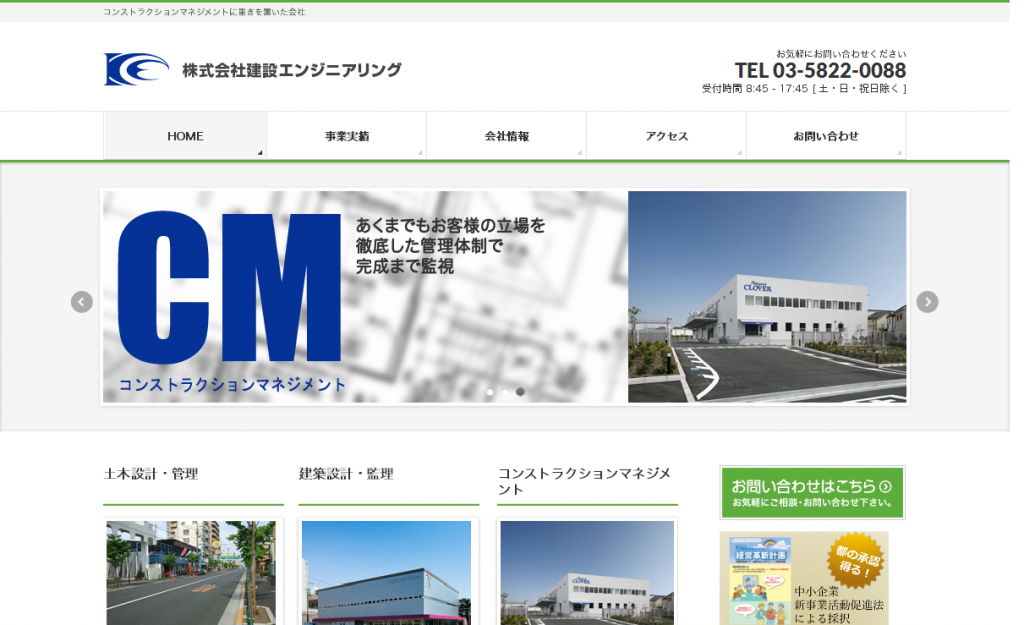This screenshot has width=1024, height=625.
Task: Open the コンストラクションマネジメント section heading
Action: tap(584, 481)
